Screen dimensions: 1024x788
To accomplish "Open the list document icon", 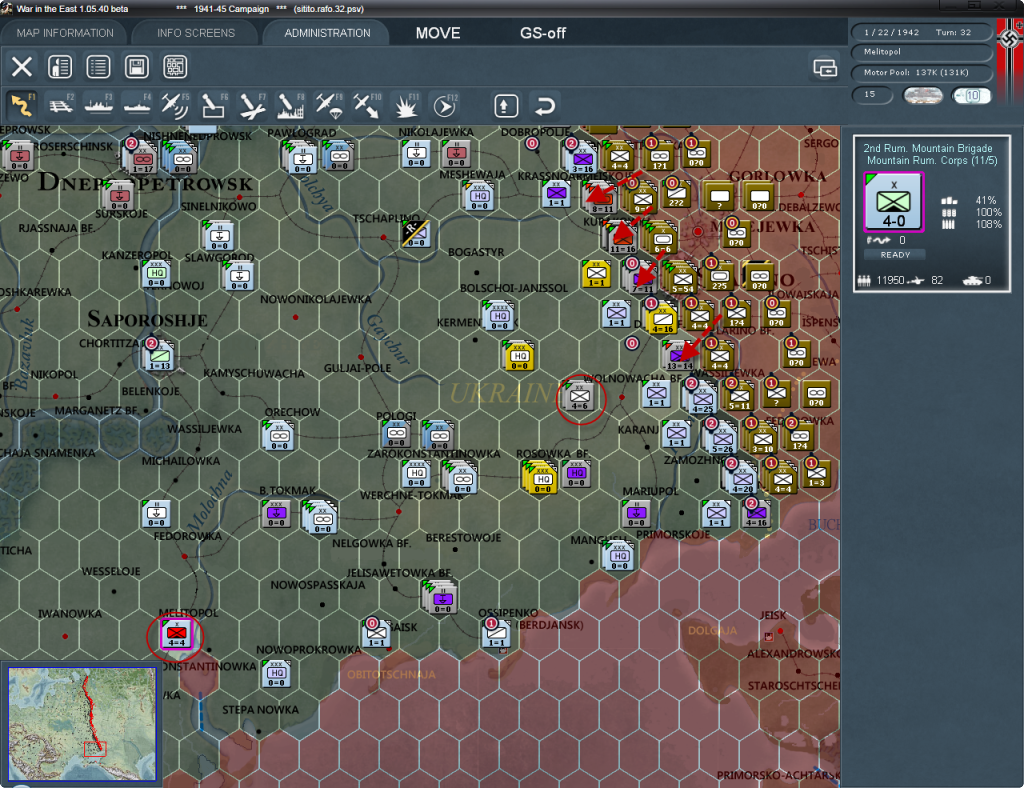I will click(99, 67).
